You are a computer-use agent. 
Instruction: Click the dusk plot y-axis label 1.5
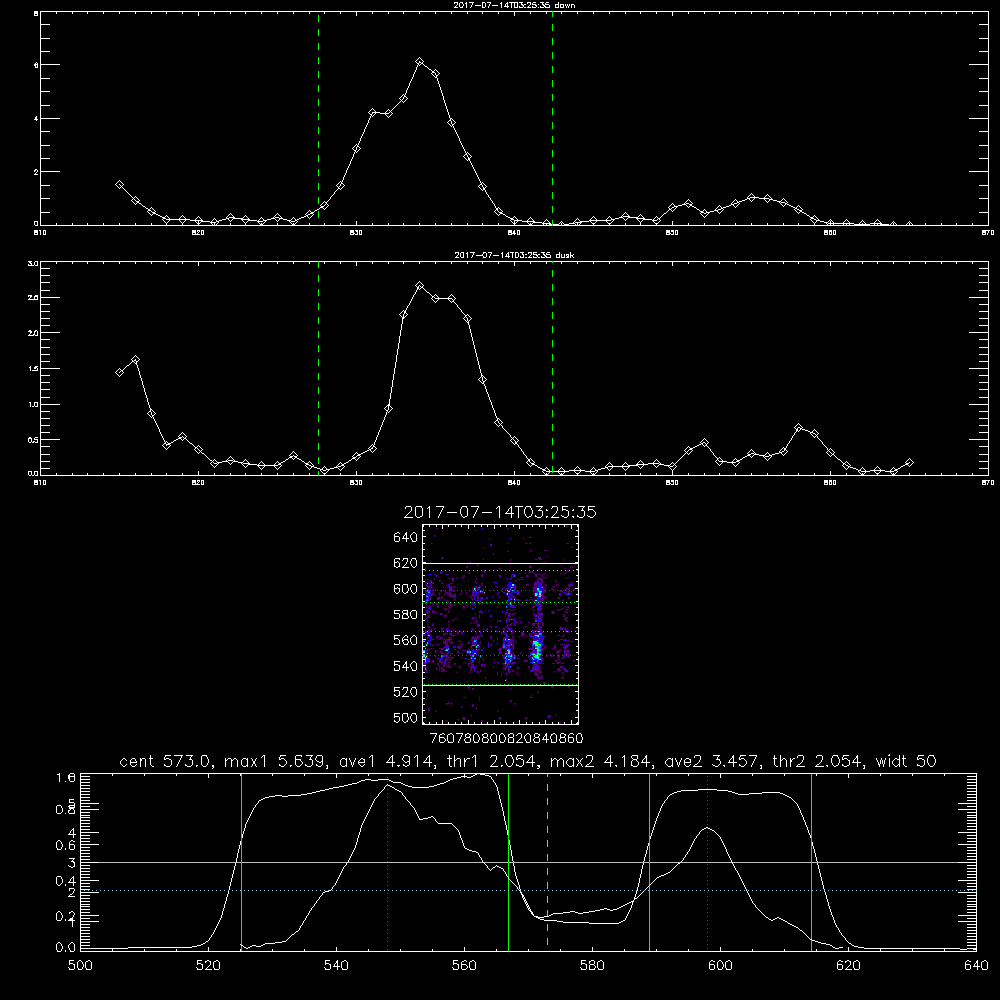[x=34, y=369]
